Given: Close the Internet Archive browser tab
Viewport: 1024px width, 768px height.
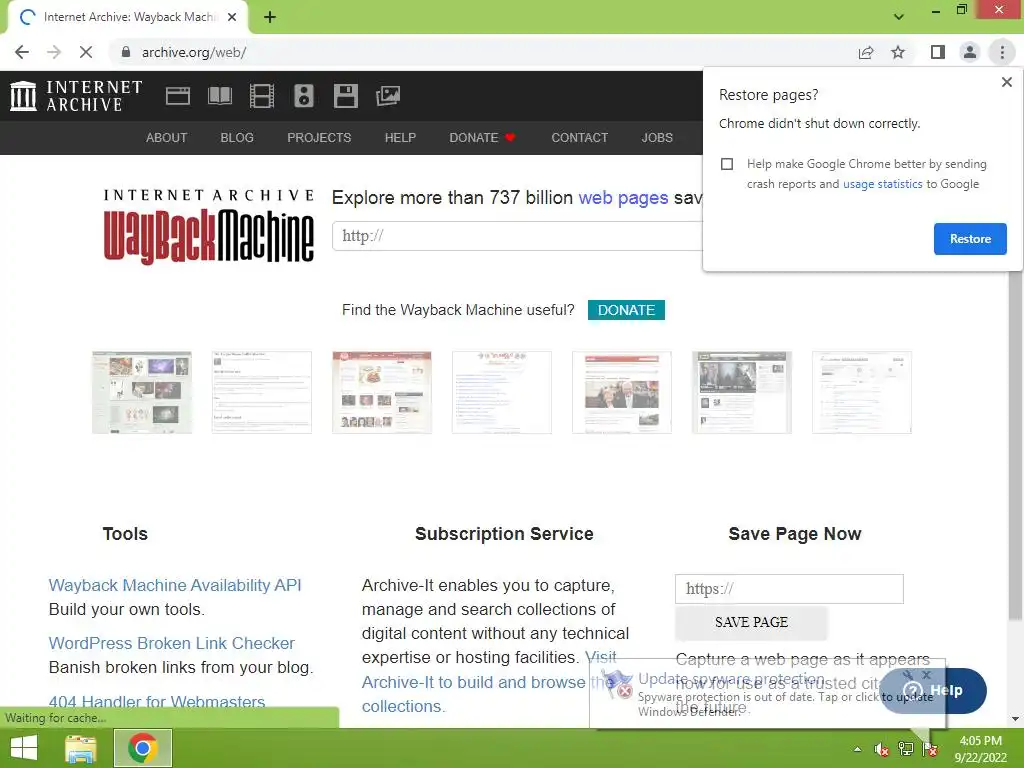Looking at the screenshot, I should (232, 17).
